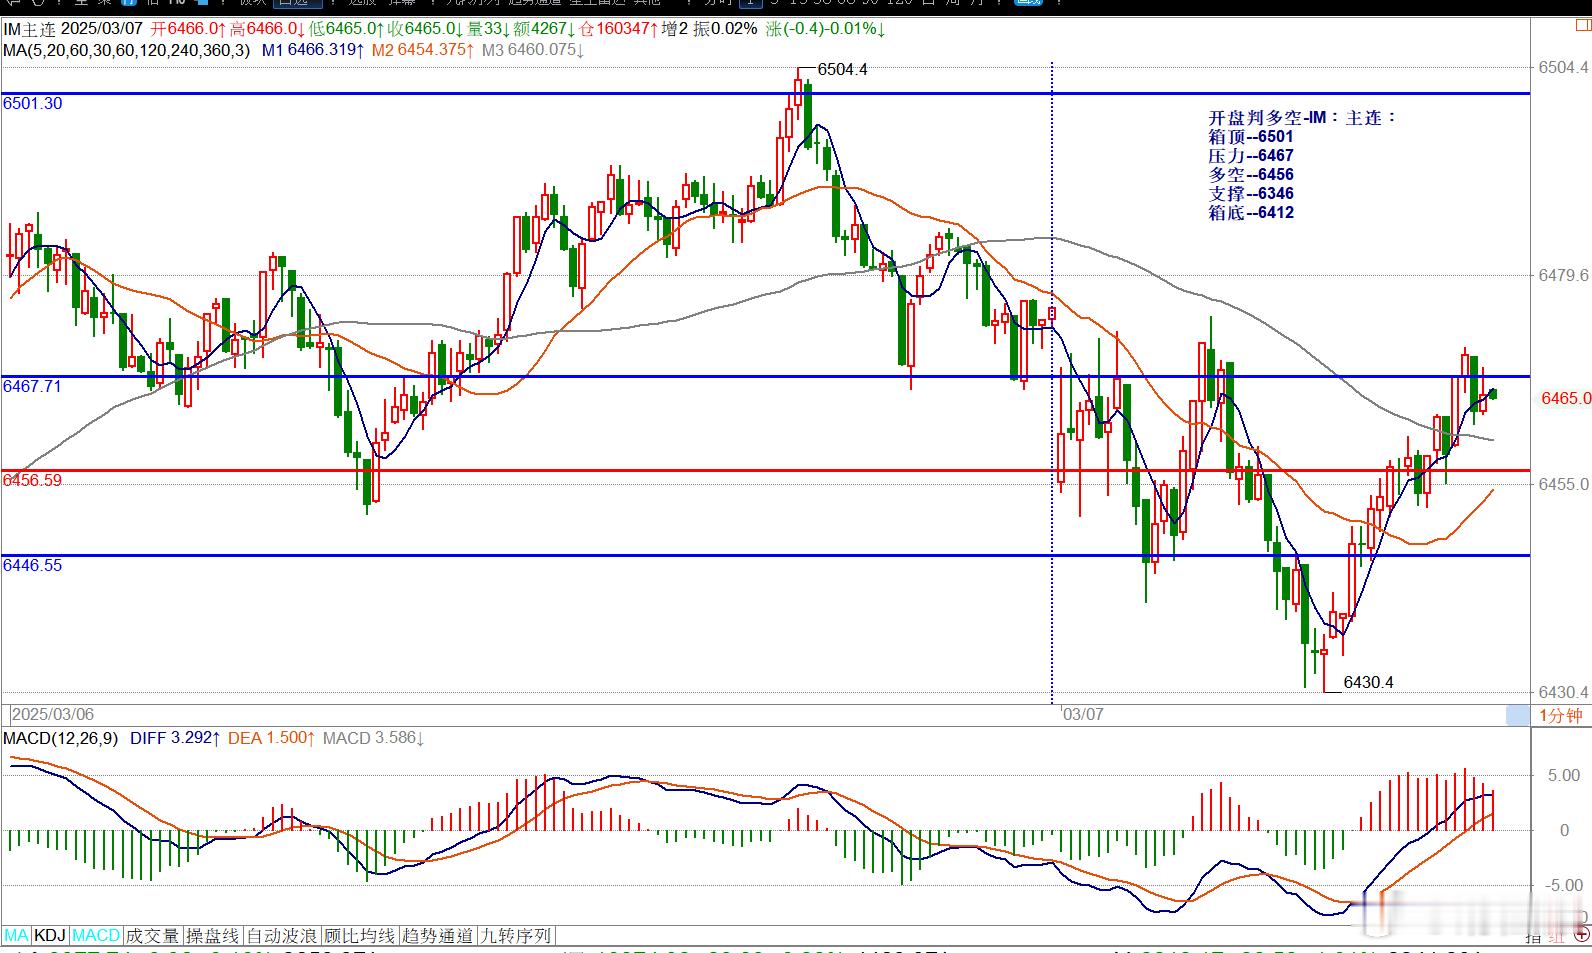Select the 顾比均线 tab
Viewport: 1592px width, 953px height.
pyautogui.click(x=359, y=936)
